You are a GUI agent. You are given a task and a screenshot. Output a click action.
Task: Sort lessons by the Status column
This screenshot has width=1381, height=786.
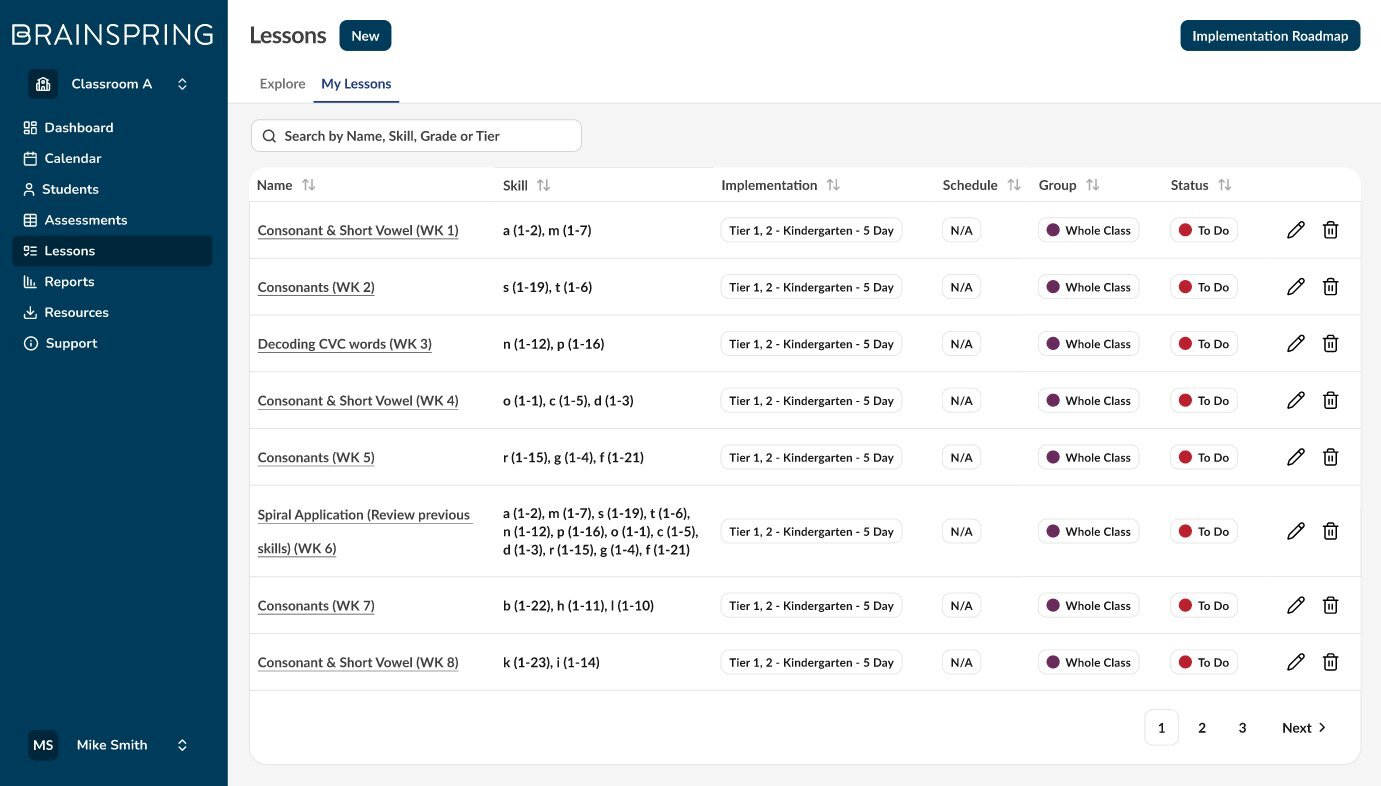click(x=1225, y=186)
